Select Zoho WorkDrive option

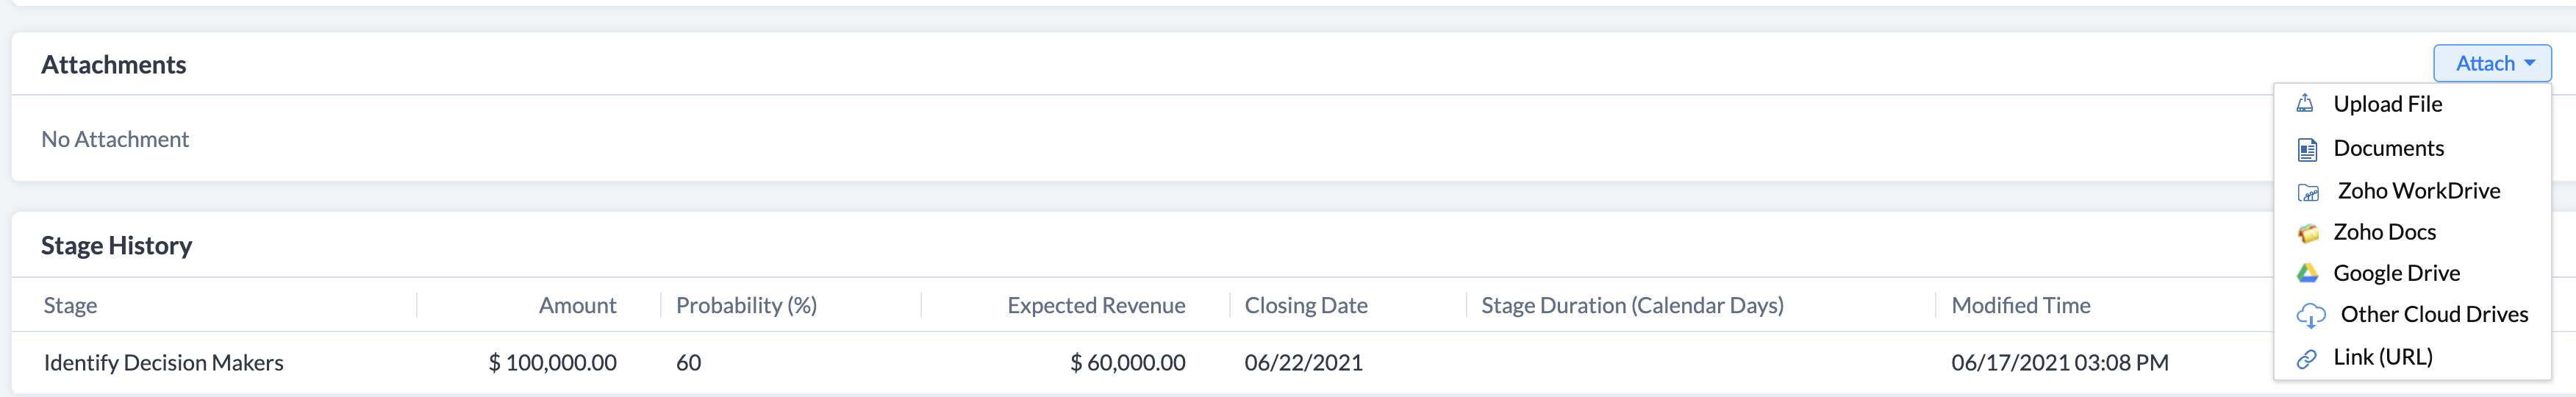click(2412, 191)
